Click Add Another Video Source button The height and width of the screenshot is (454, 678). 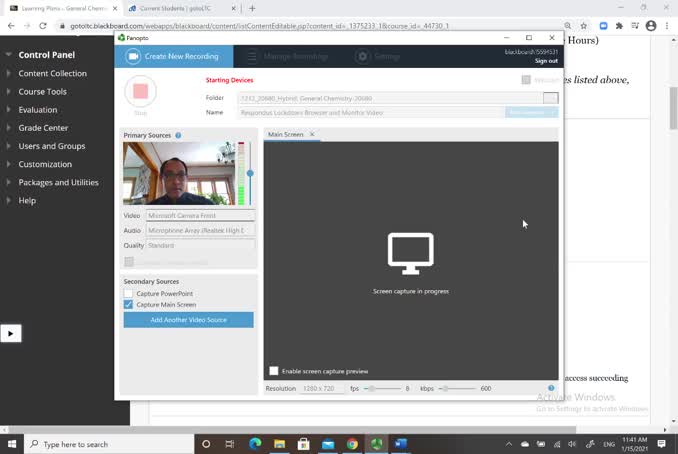tap(188, 320)
